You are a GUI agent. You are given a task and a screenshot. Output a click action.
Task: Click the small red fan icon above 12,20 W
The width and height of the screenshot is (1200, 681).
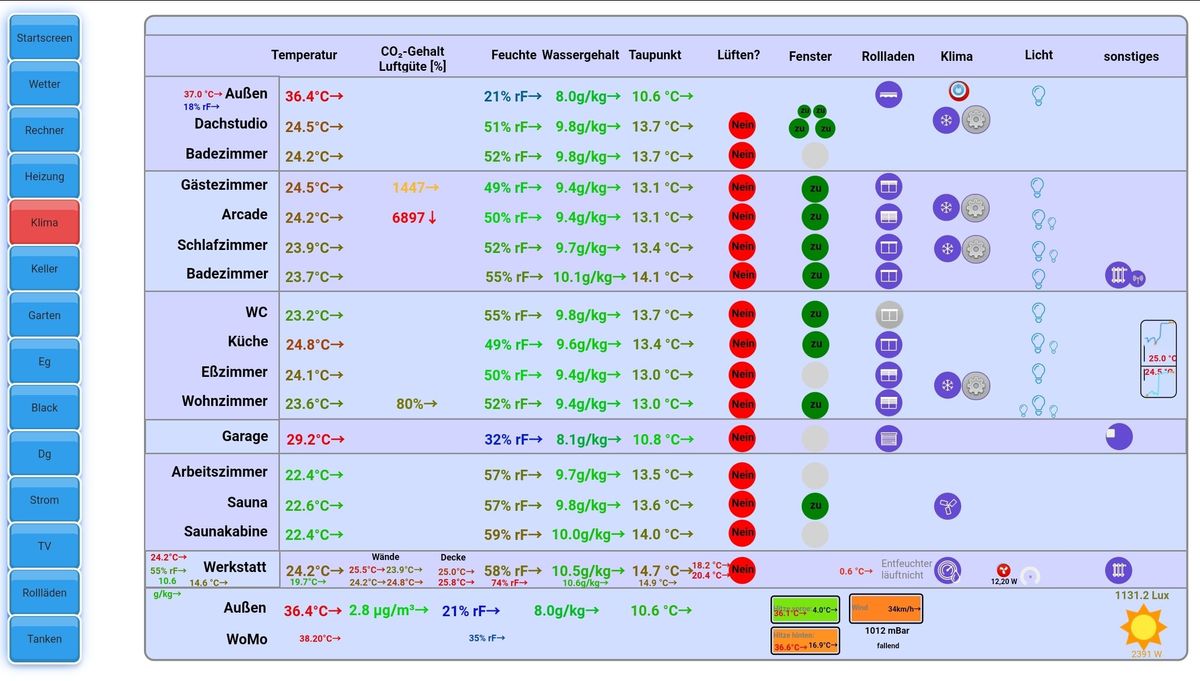pyautogui.click(x=1003, y=569)
